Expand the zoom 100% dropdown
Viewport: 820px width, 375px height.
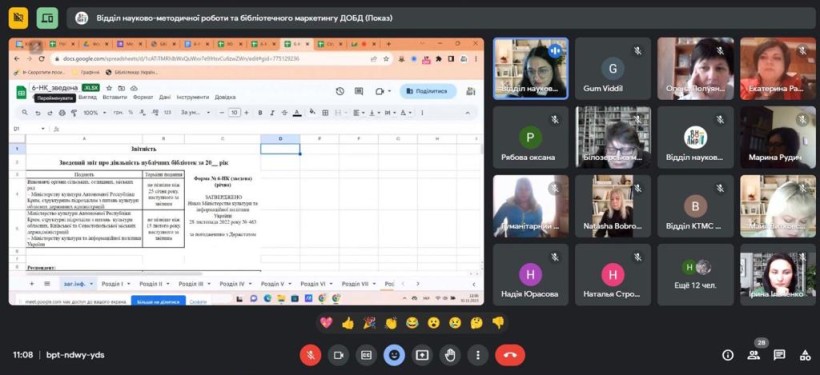tap(104, 112)
